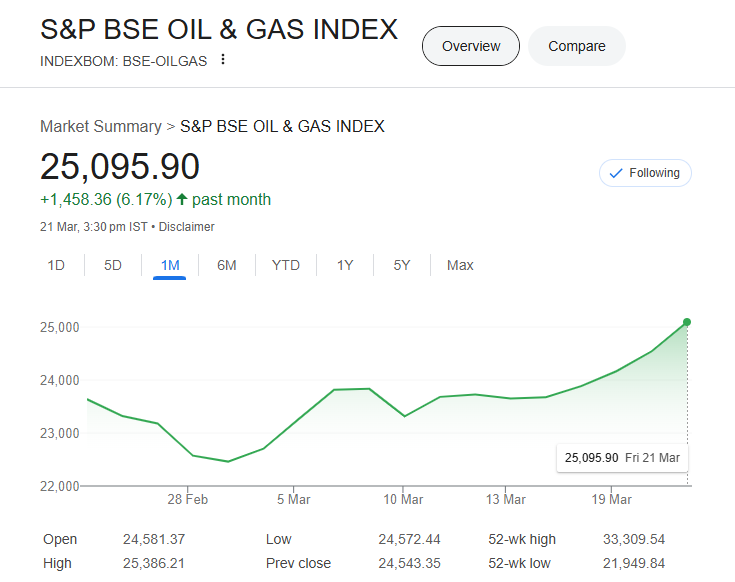Image resolution: width=735 pixels, height=582 pixels.
Task: Switch chart to 6M period
Action: 227,265
